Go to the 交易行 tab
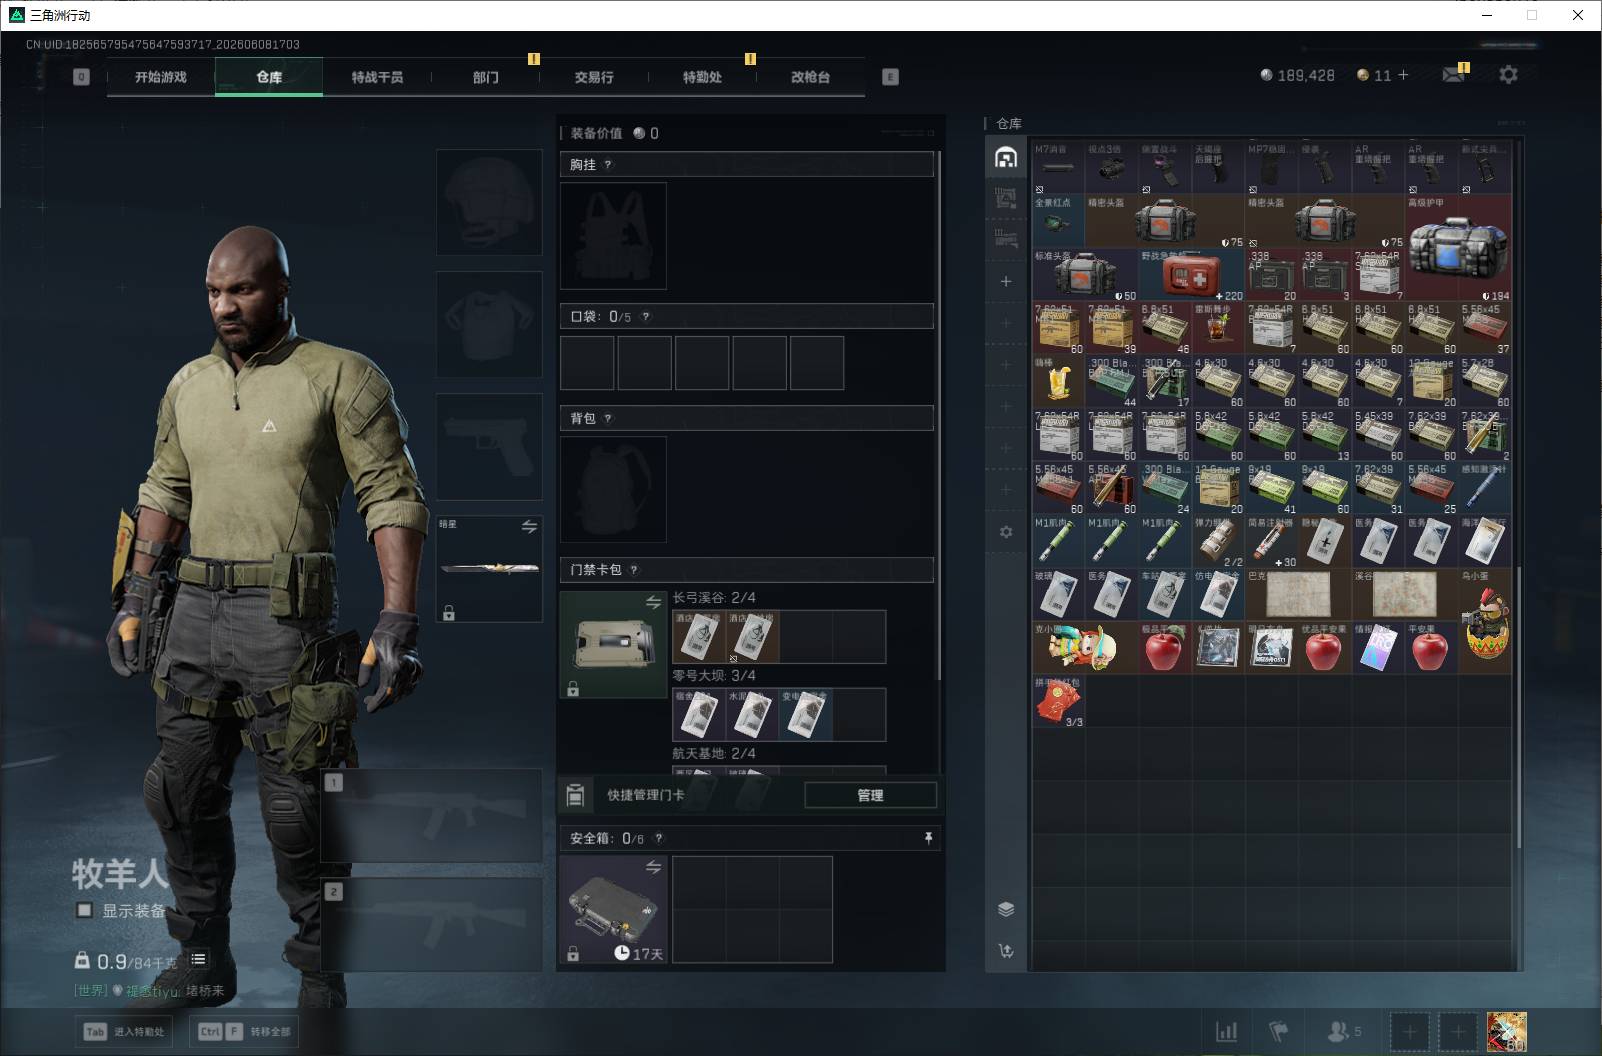The height and width of the screenshot is (1056, 1602). [x=594, y=77]
